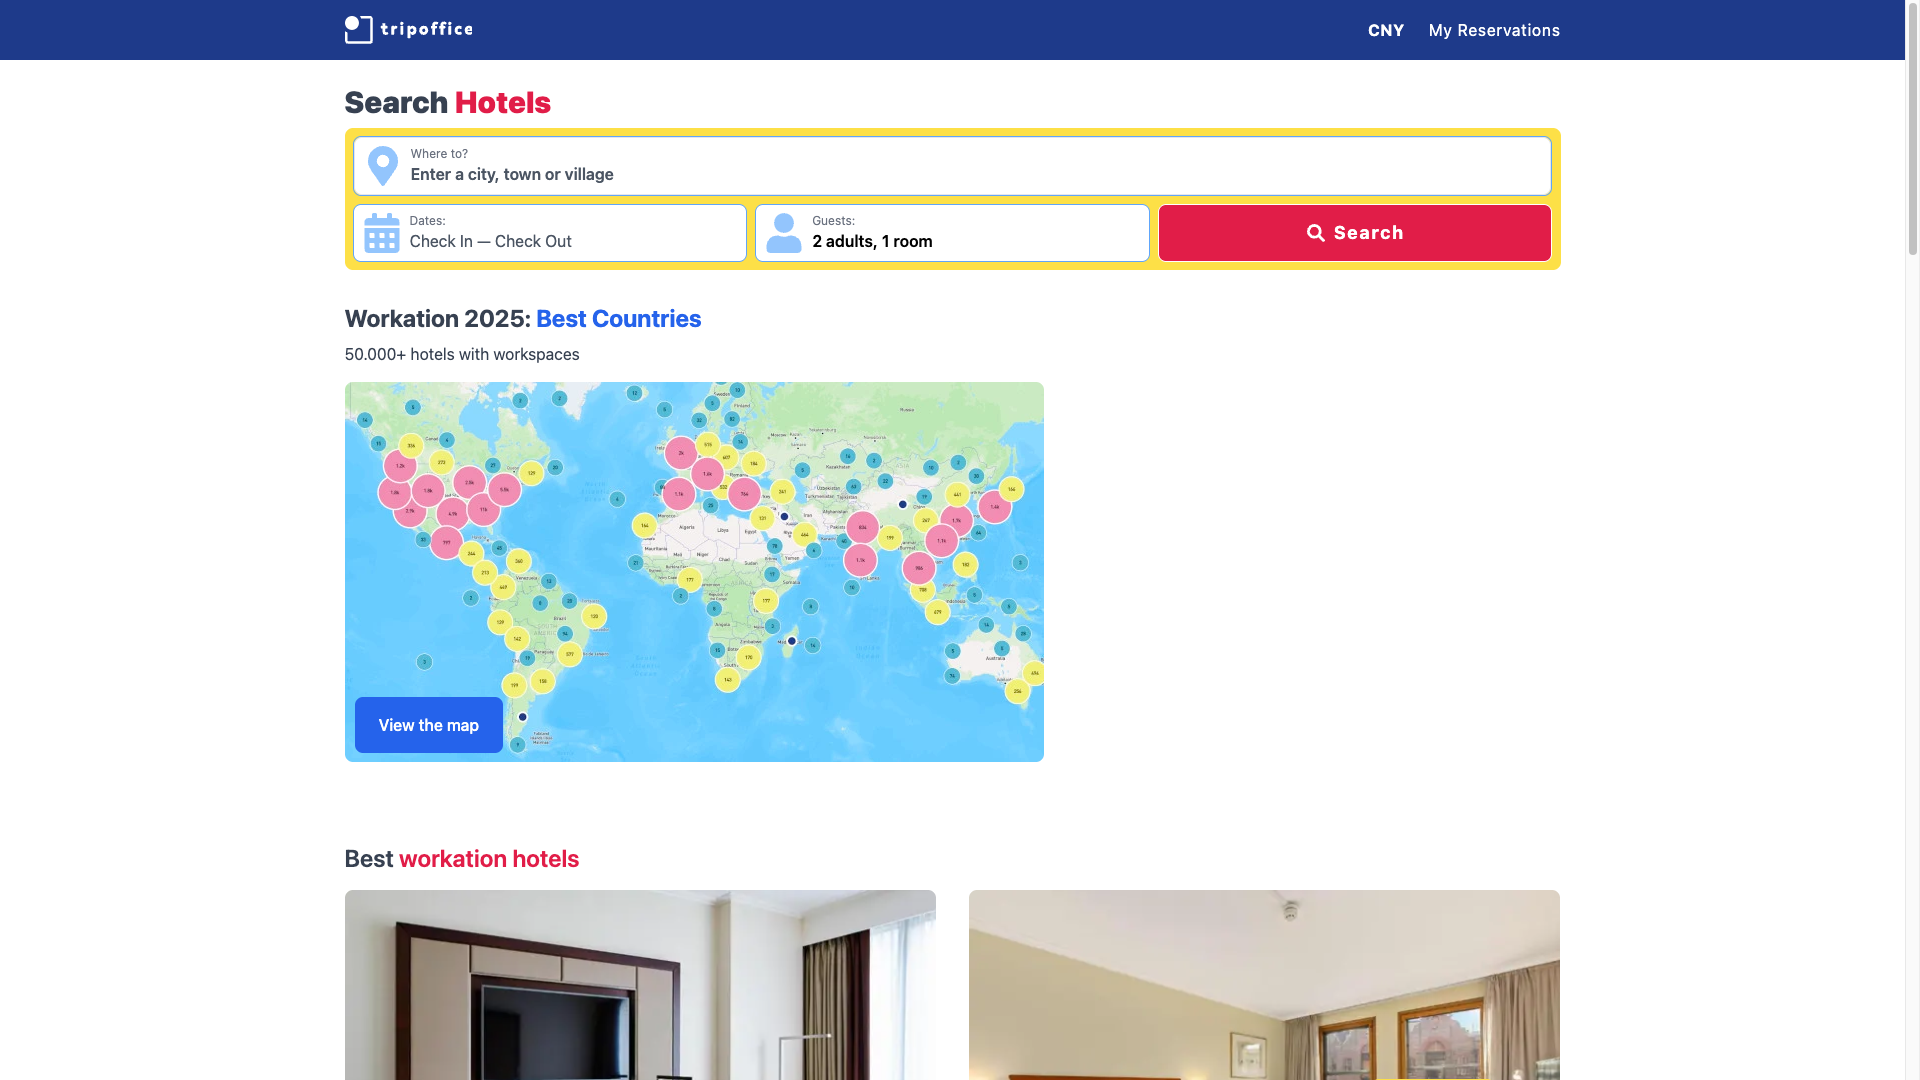Click the dark blue dot near Madagascar
This screenshot has height=1080, width=1920.
792,641
